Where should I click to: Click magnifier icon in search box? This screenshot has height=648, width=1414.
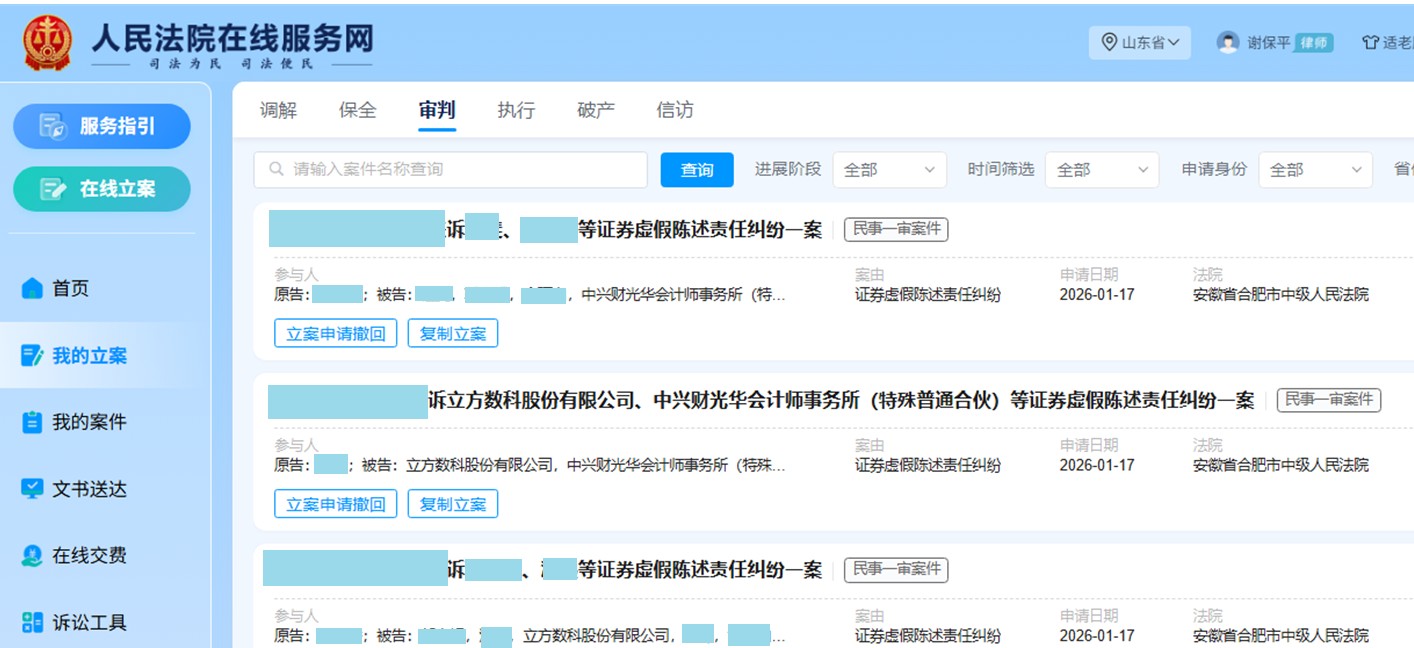(276, 169)
